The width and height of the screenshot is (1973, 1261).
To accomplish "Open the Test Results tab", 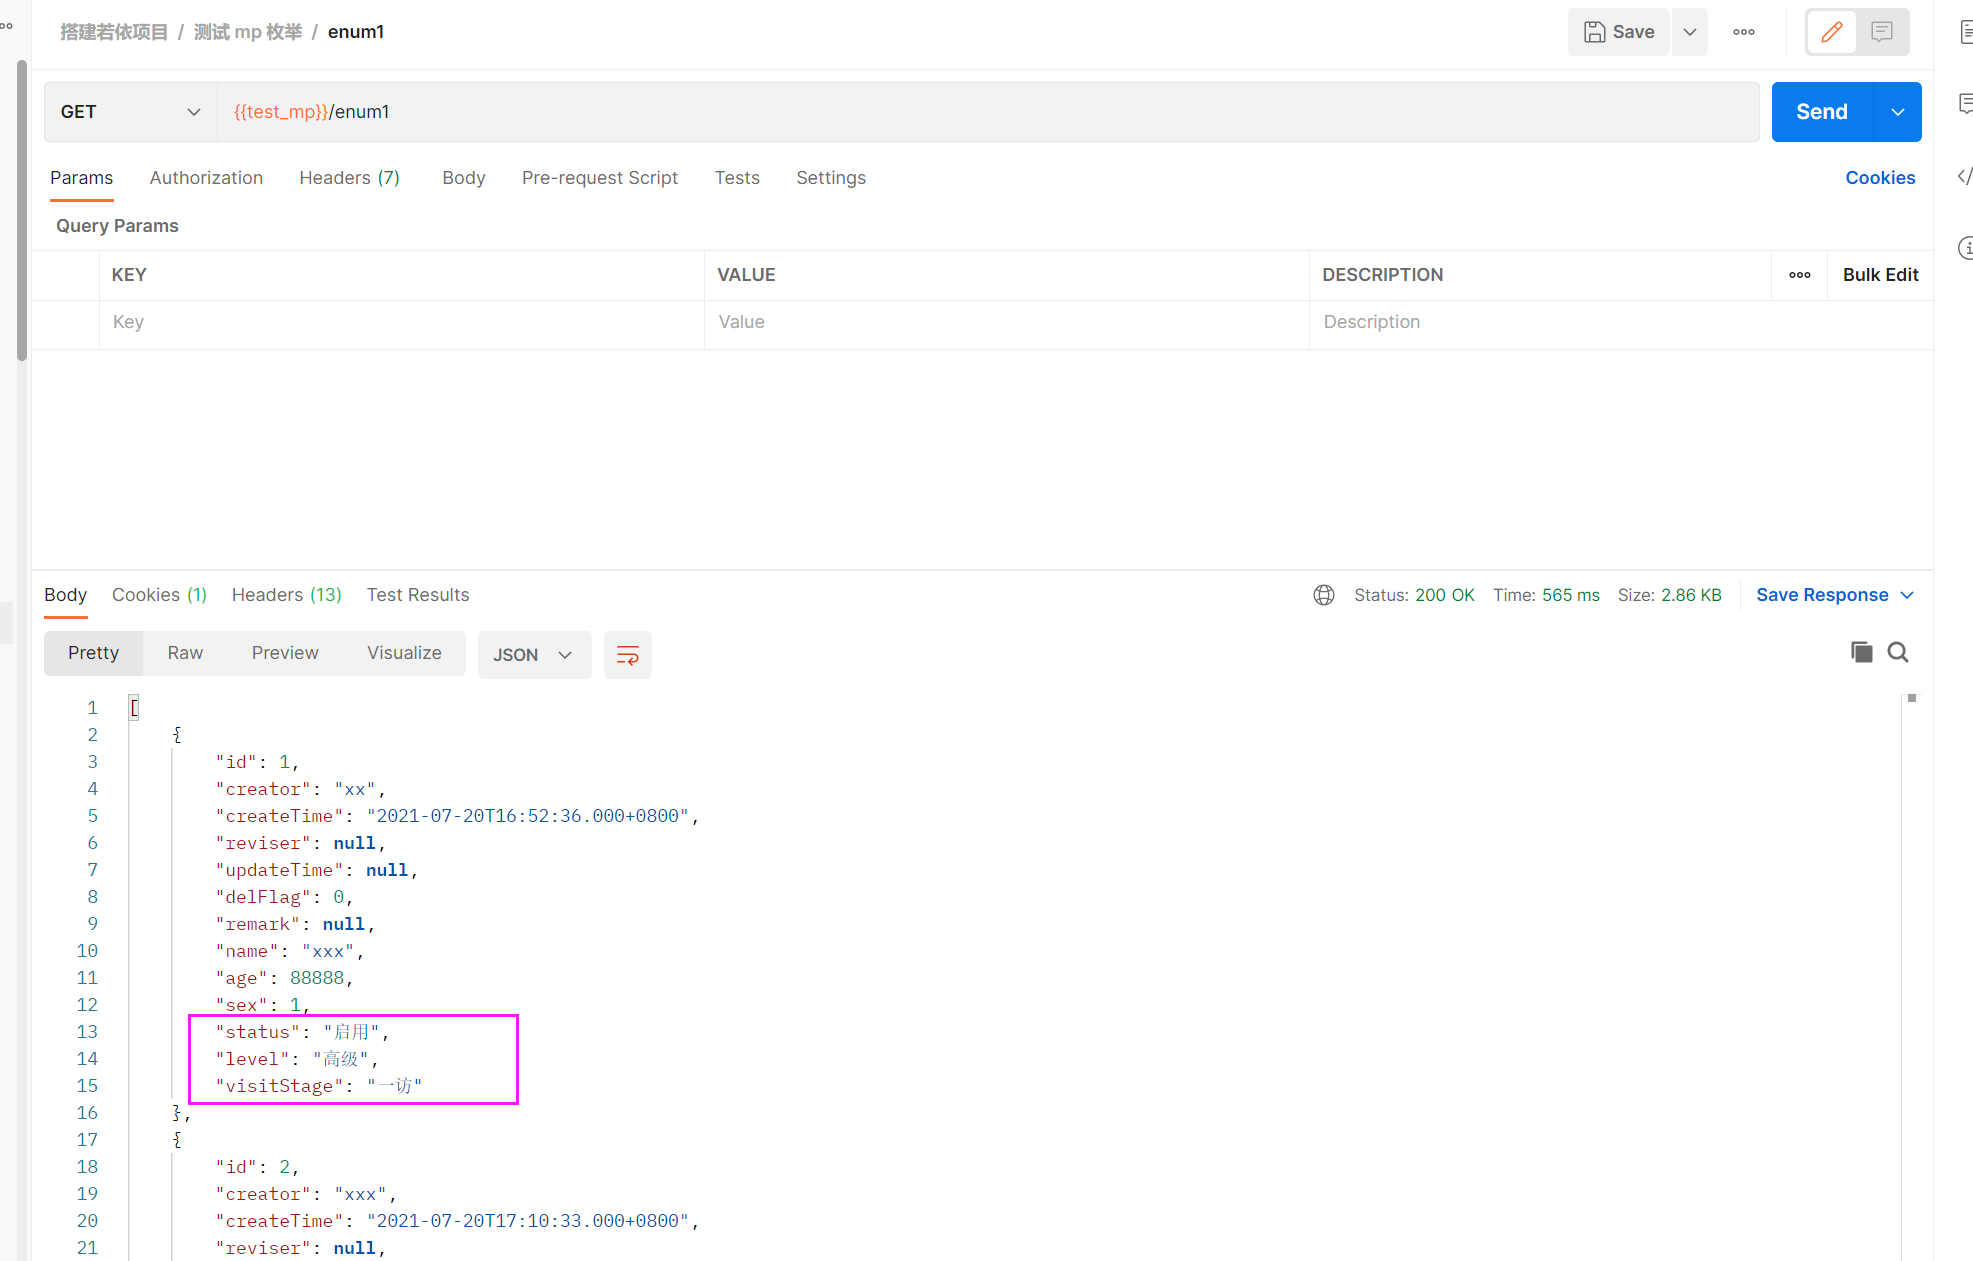I will click(x=418, y=595).
